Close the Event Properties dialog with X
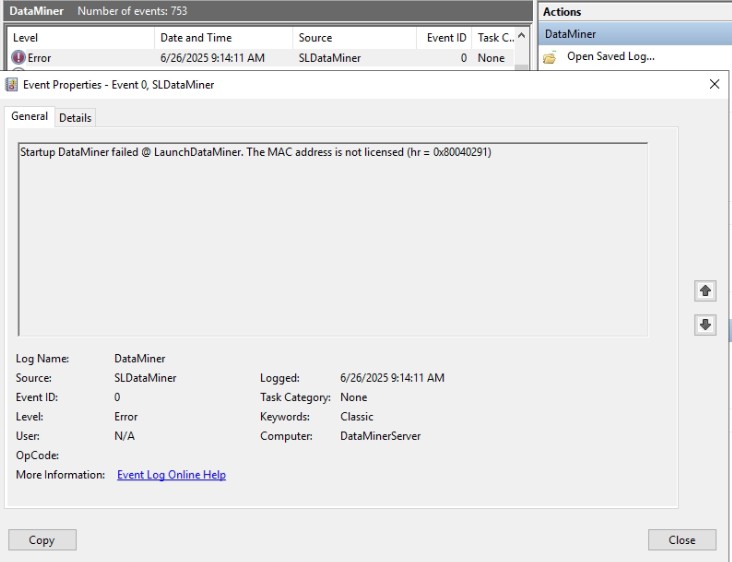This screenshot has width=732, height=562. click(x=714, y=84)
